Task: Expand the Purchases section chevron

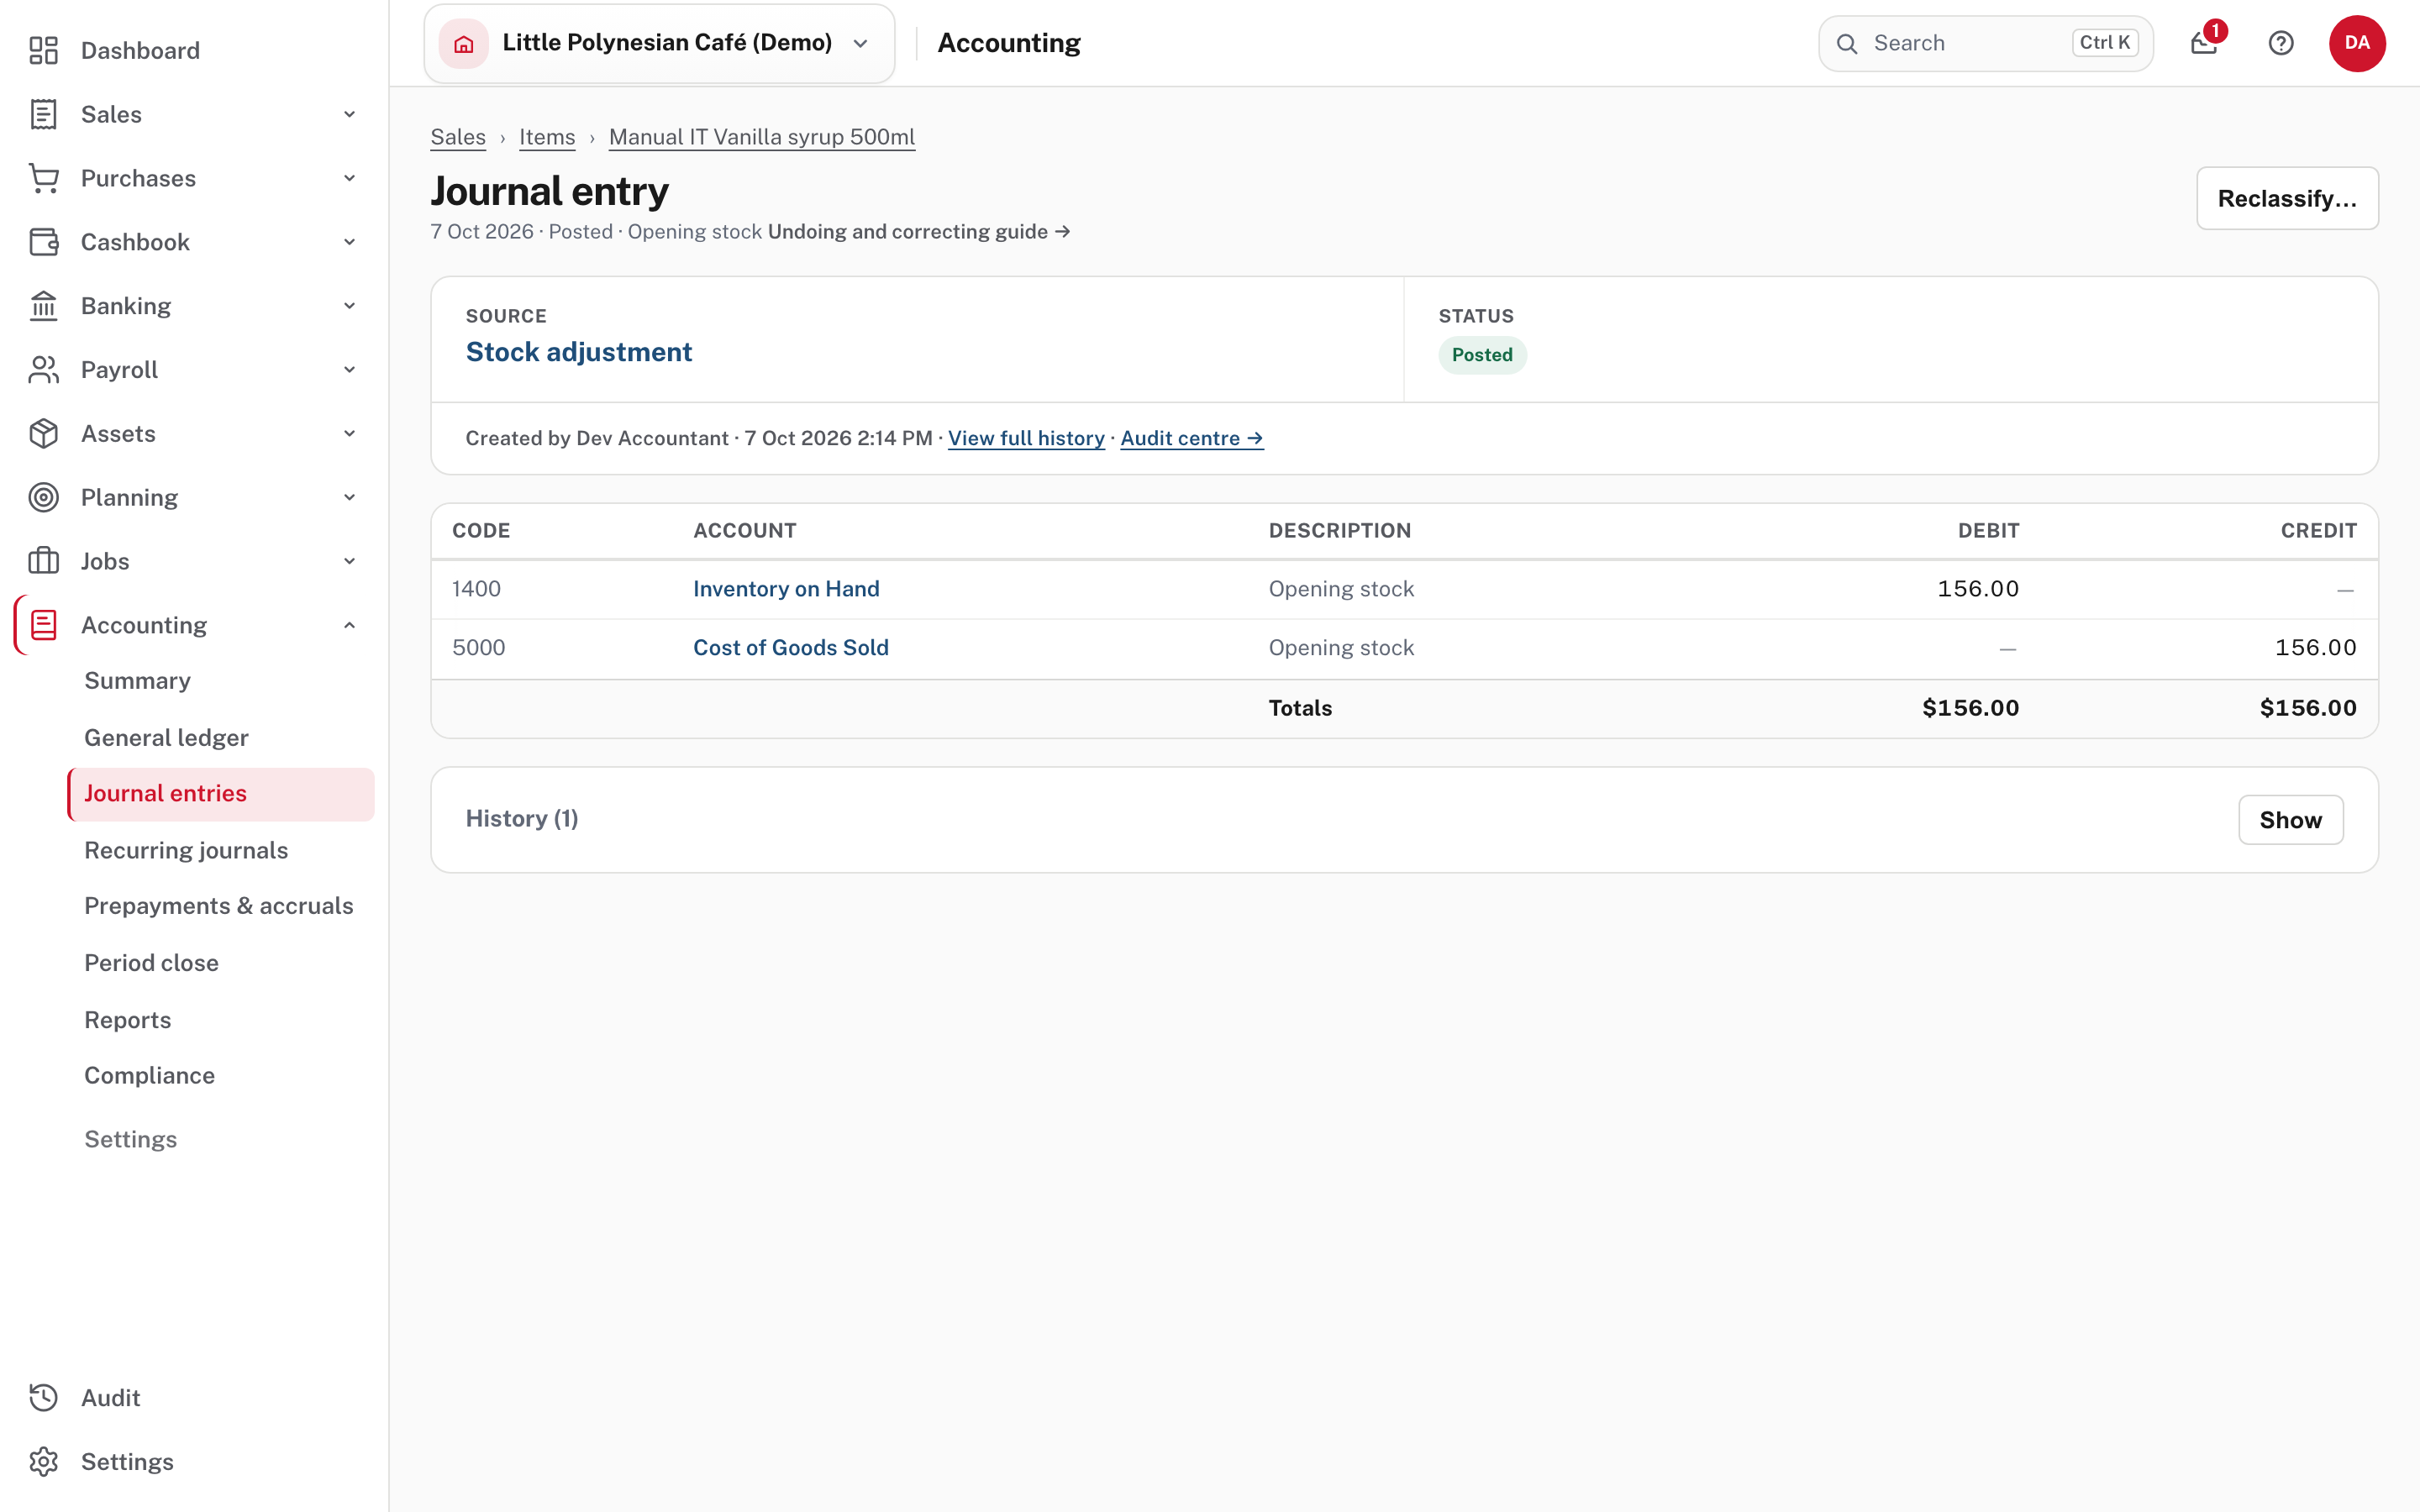Action: pos(349,178)
